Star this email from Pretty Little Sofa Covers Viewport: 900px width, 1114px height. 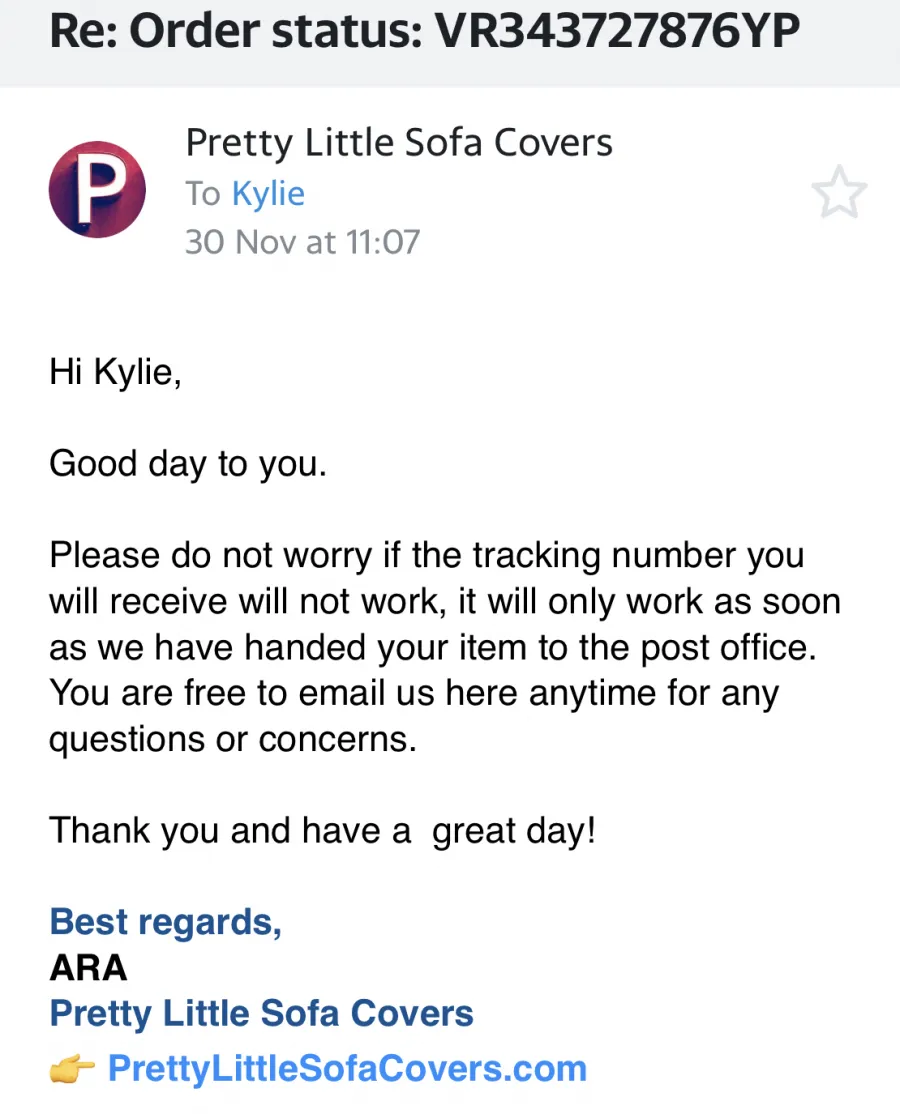(x=839, y=192)
